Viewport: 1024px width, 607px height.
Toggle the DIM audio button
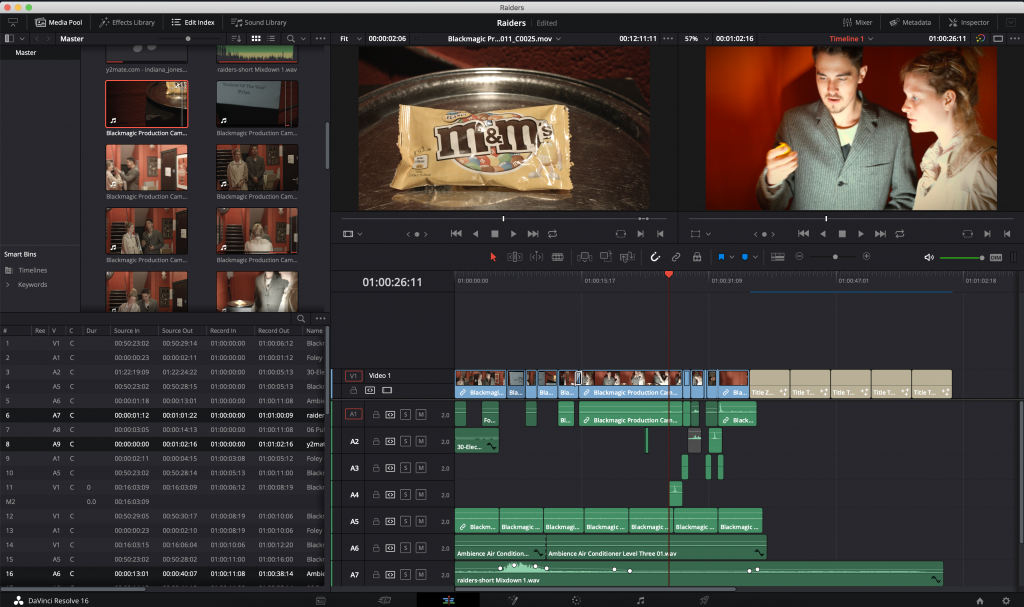[996, 257]
